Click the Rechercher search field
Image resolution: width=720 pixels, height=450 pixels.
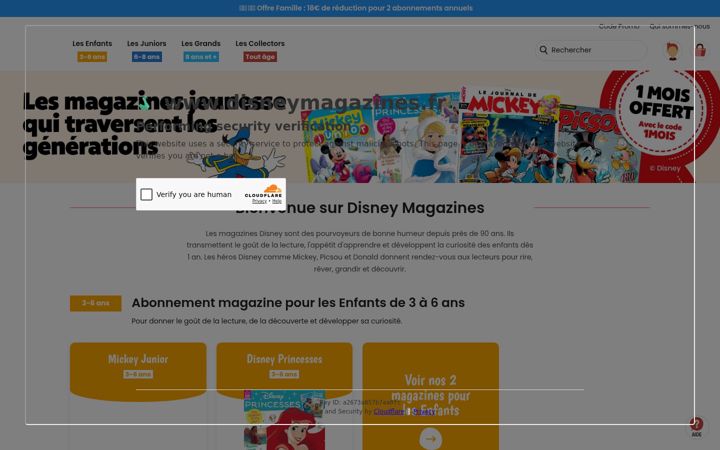pyautogui.click(x=591, y=50)
